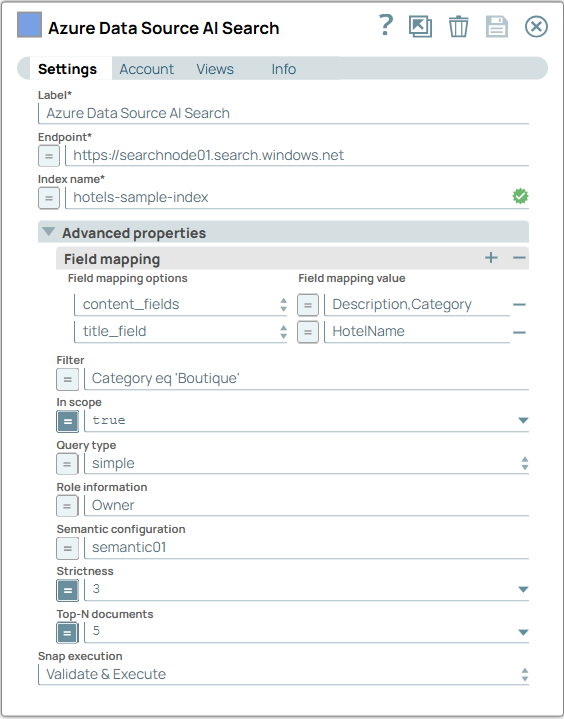The height and width of the screenshot is (719, 564).
Task: Add a Field mapping row with plus icon
Action: 491,258
